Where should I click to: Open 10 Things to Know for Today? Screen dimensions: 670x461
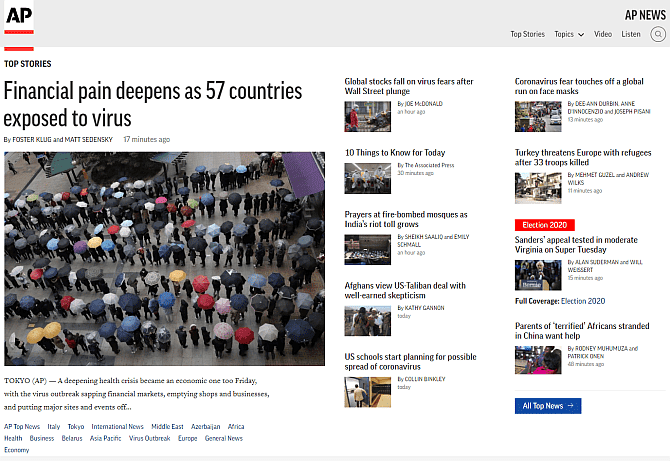(395, 153)
